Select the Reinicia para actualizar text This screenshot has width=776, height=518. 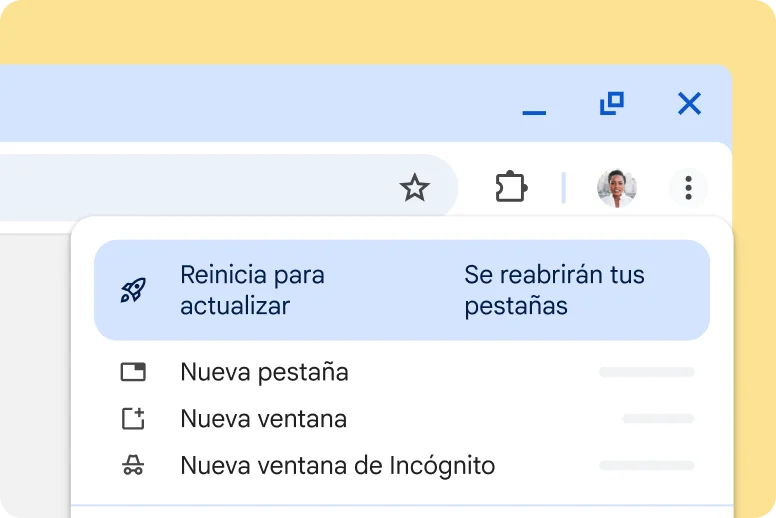pyautogui.click(x=252, y=290)
